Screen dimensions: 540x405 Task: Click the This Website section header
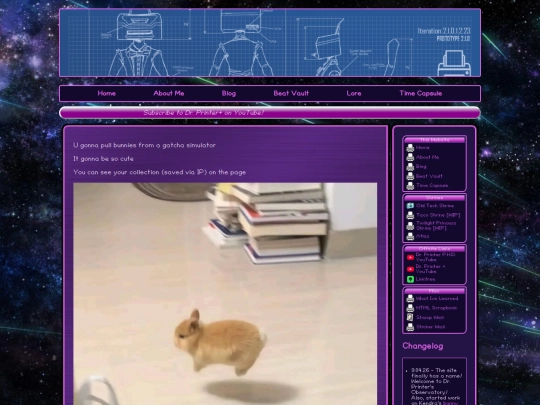tap(434, 140)
